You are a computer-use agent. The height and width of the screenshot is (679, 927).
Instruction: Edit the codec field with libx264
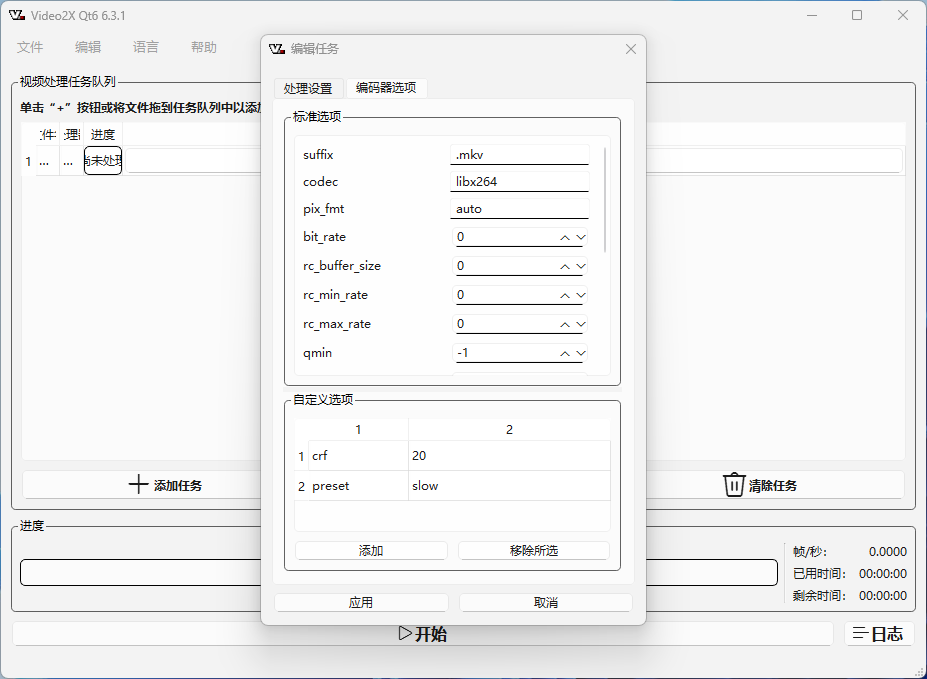point(520,181)
